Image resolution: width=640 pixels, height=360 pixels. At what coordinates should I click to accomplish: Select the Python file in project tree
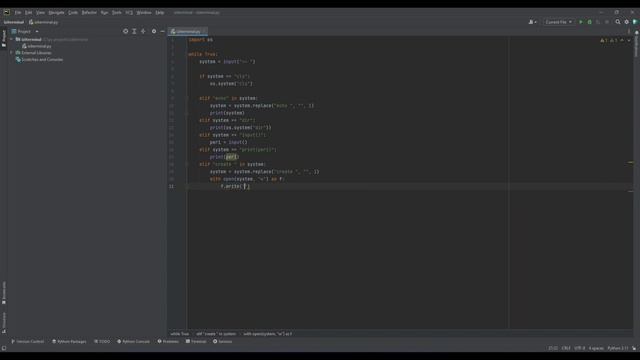37,46
